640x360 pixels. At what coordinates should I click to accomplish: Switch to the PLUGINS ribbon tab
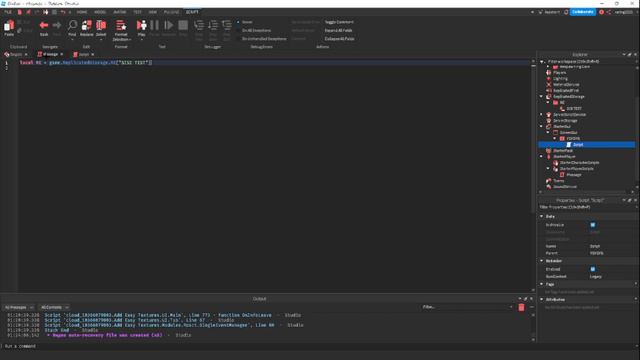(x=171, y=12)
